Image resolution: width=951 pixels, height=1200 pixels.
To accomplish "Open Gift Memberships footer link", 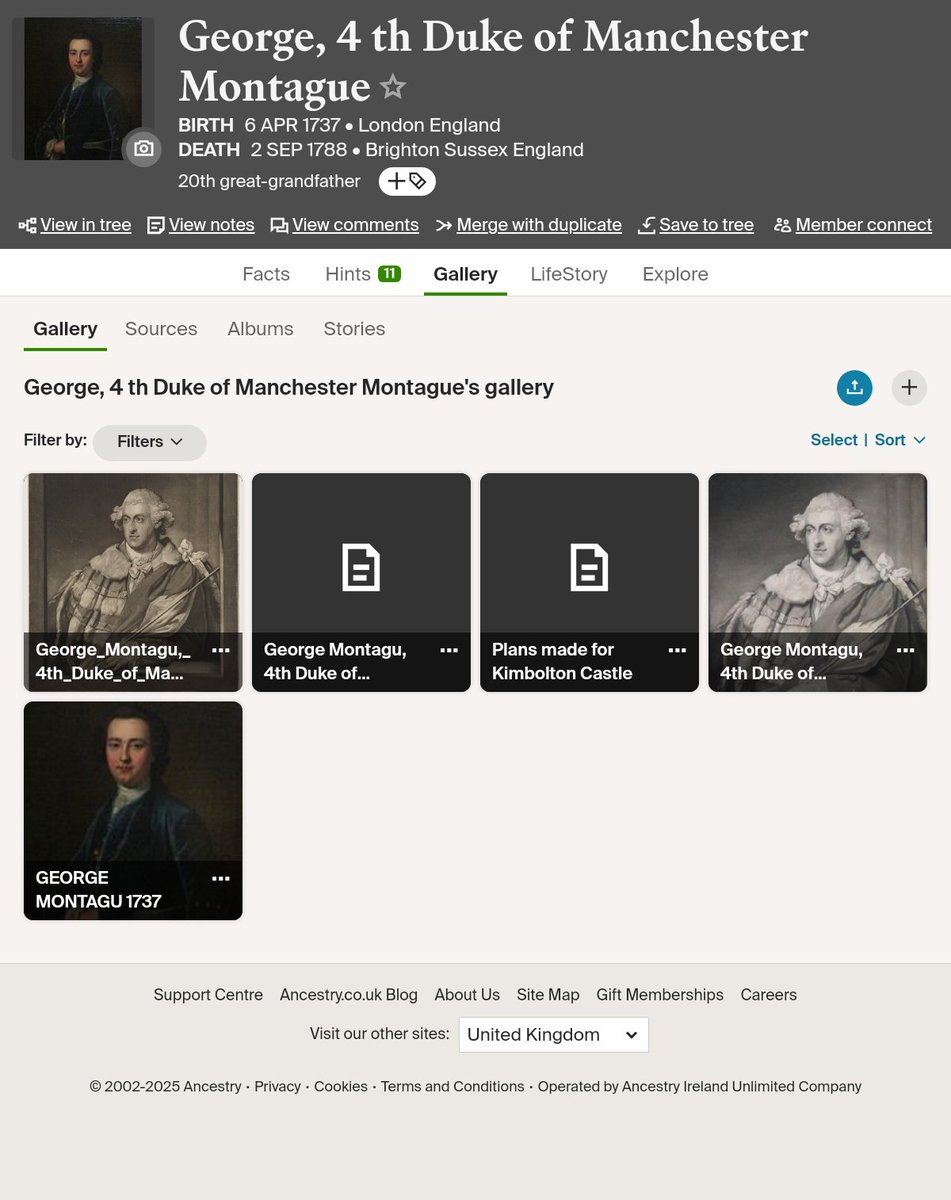I will [x=660, y=995].
